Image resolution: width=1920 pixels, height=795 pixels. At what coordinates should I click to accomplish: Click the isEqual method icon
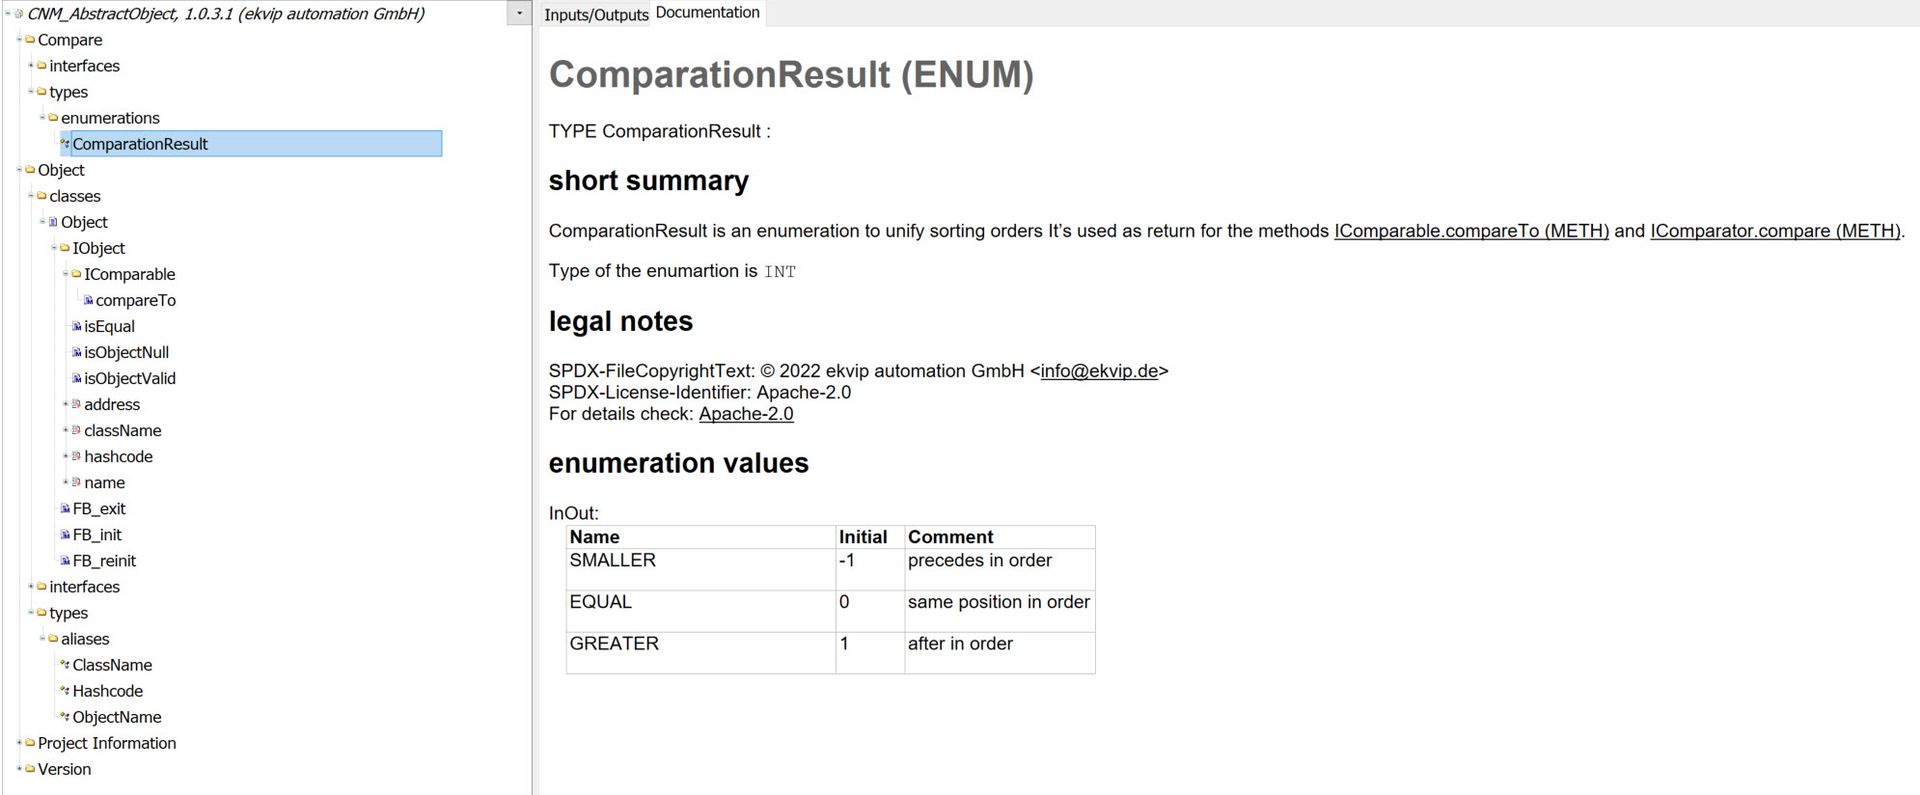coord(77,326)
